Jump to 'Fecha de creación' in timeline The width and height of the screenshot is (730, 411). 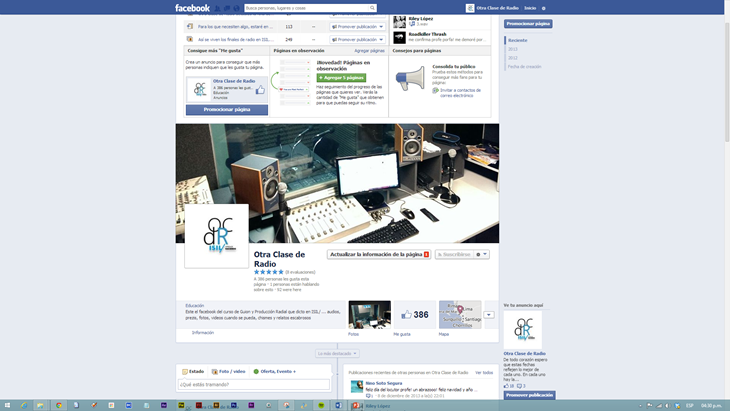[x=524, y=67]
